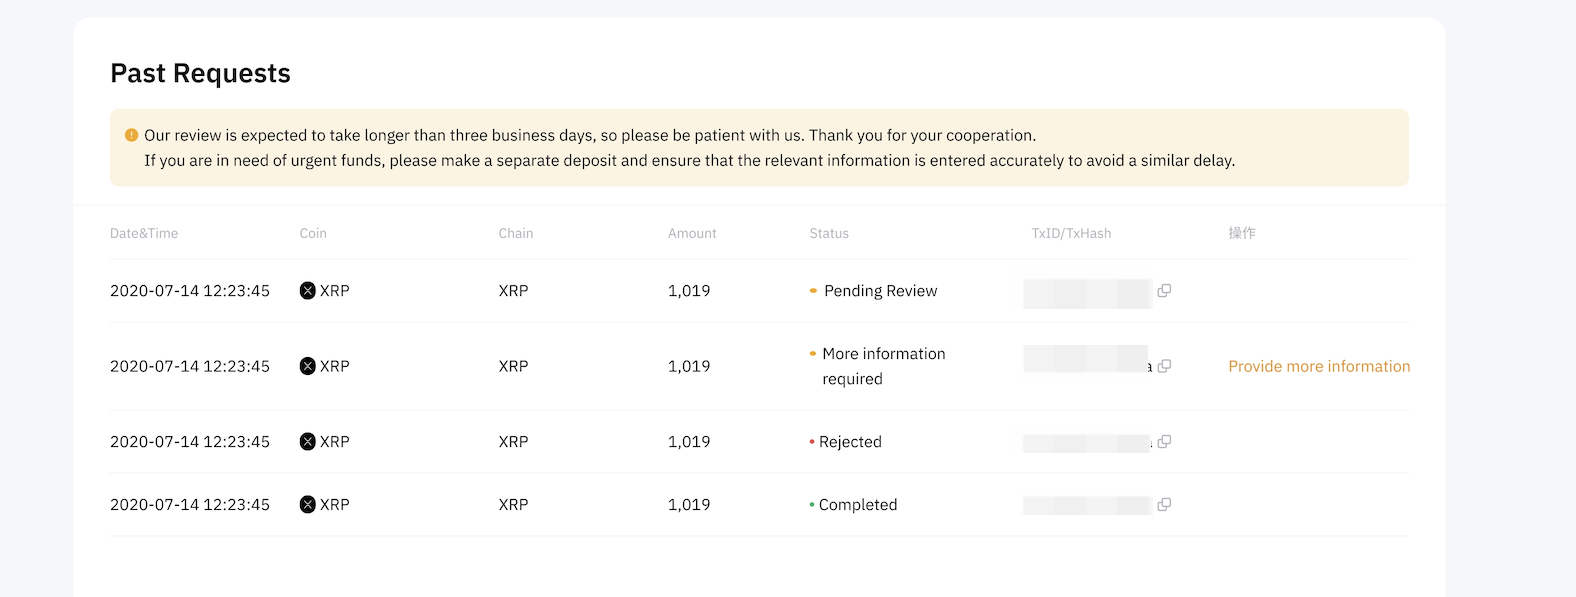
Task: Click the Rejected status label
Action: pos(850,442)
